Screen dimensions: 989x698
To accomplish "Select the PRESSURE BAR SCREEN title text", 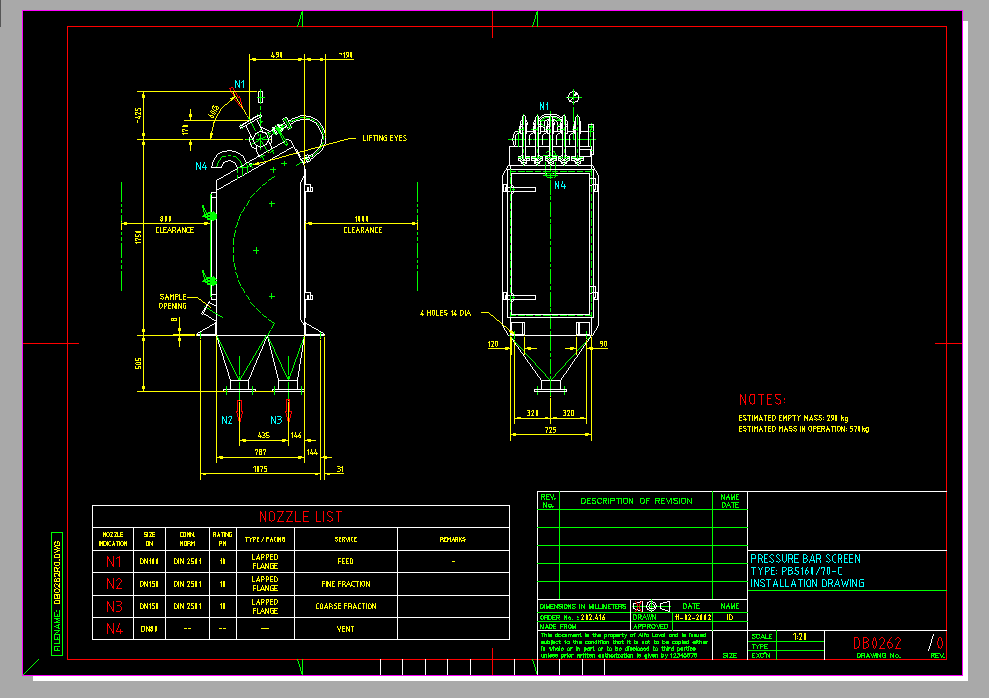I will click(805, 558).
